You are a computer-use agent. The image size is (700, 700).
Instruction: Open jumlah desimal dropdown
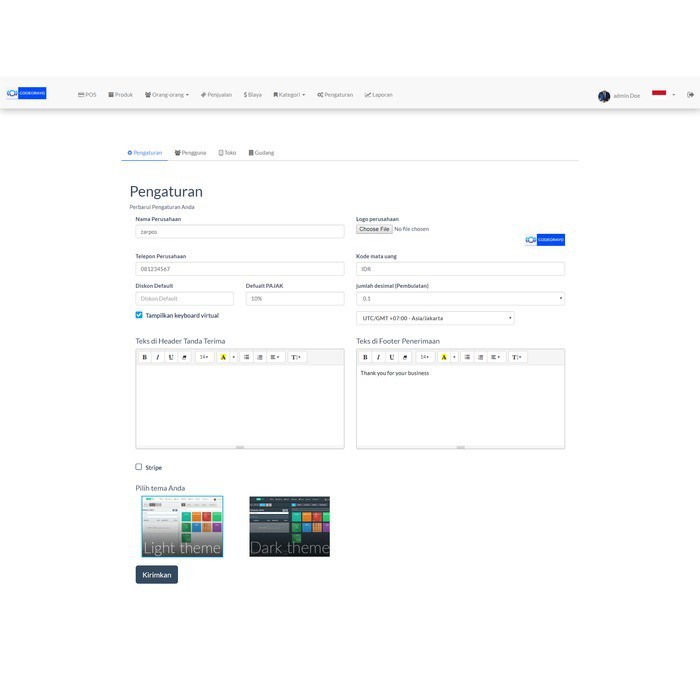(460, 298)
